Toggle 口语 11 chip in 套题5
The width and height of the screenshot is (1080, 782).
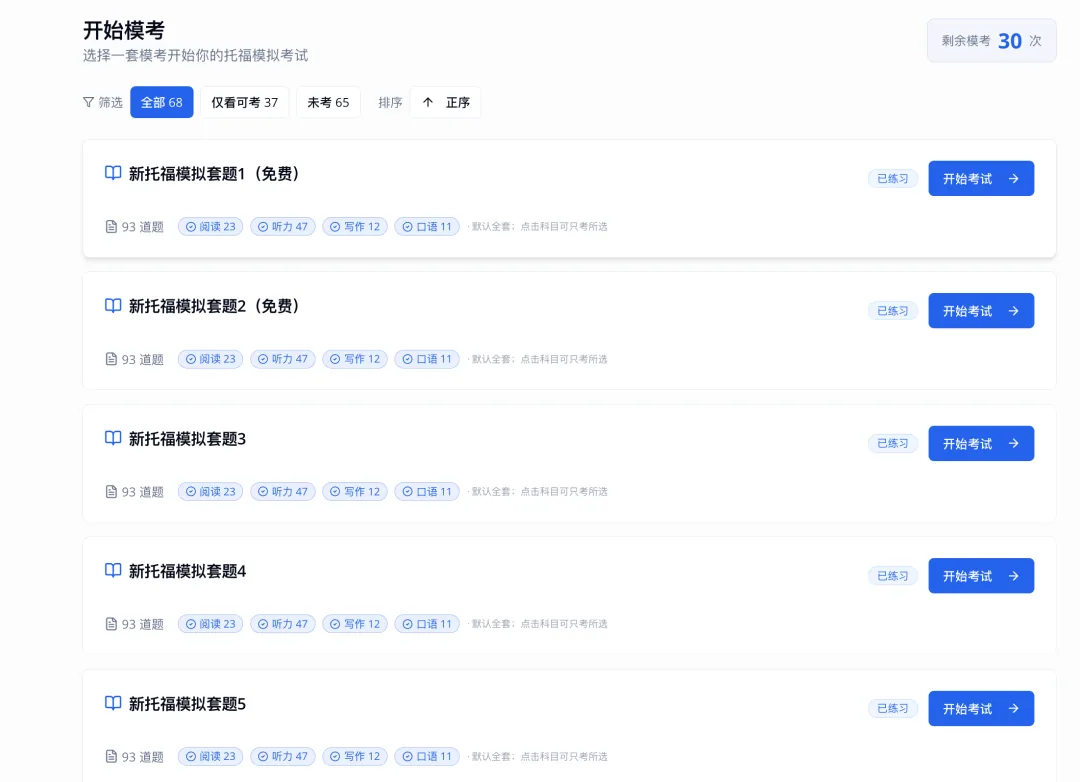point(427,757)
